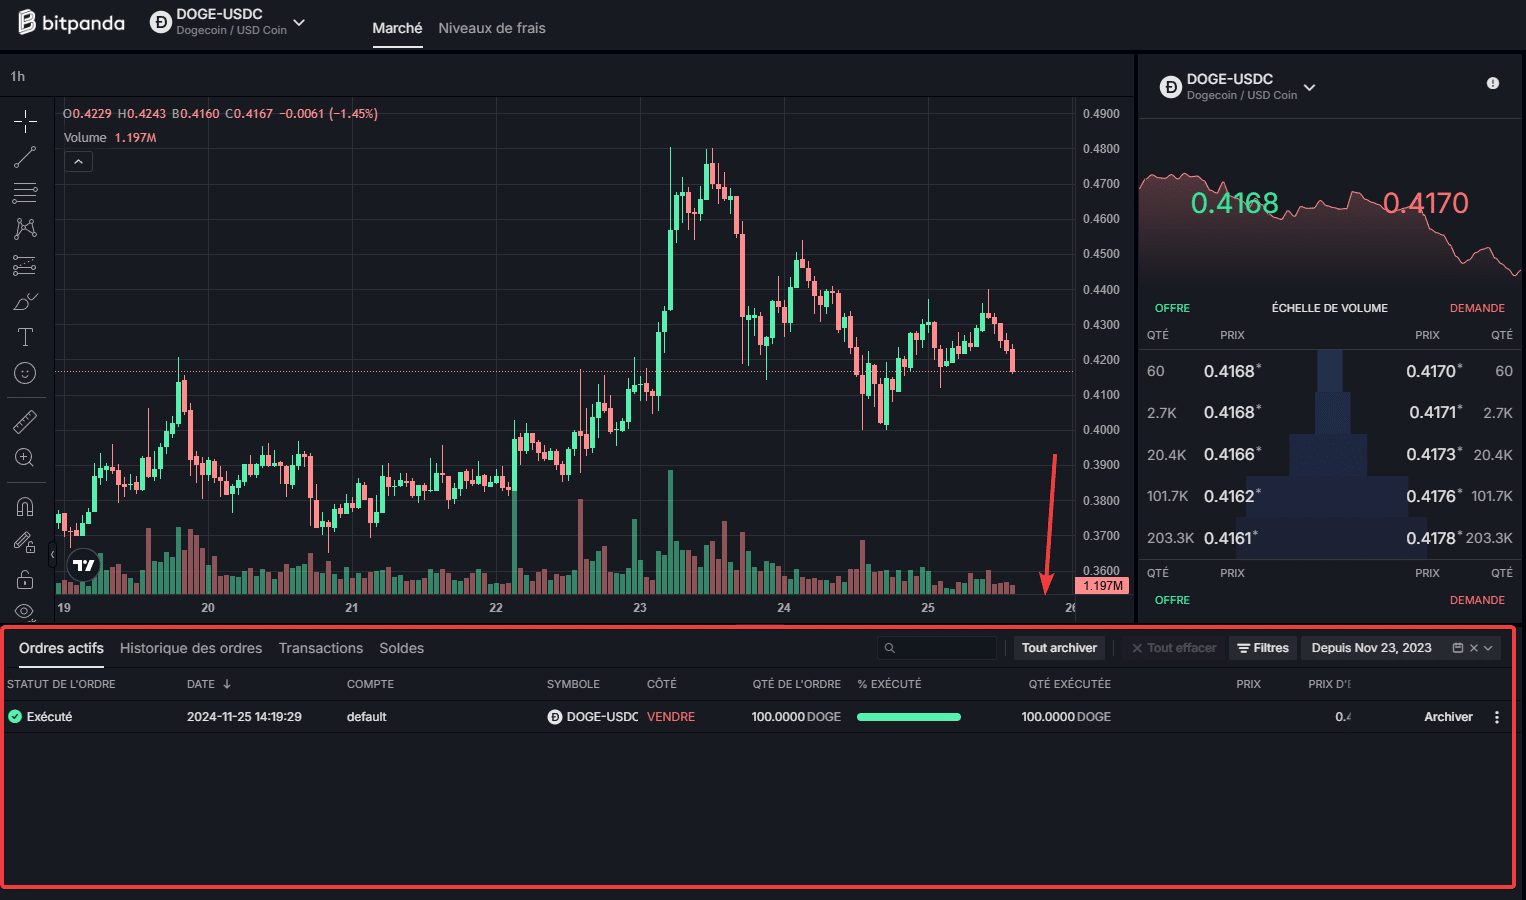This screenshot has width=1526, height=900.
Task: Open the emoji icons tool
Action: [25, 373]
